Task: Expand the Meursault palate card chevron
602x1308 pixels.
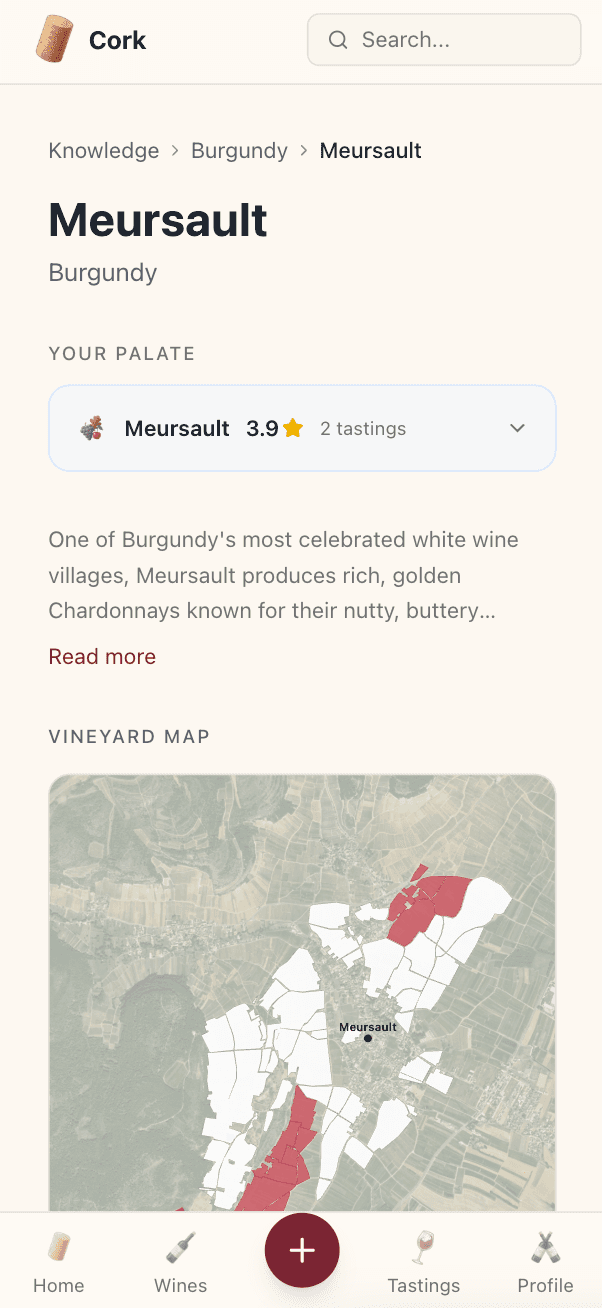Action: point(518,428)
